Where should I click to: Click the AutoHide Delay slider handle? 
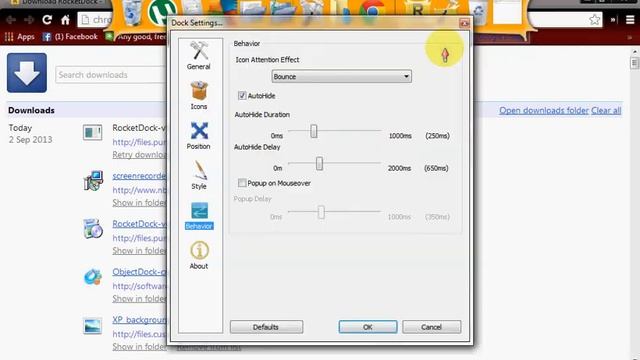(x=319, y=164)
